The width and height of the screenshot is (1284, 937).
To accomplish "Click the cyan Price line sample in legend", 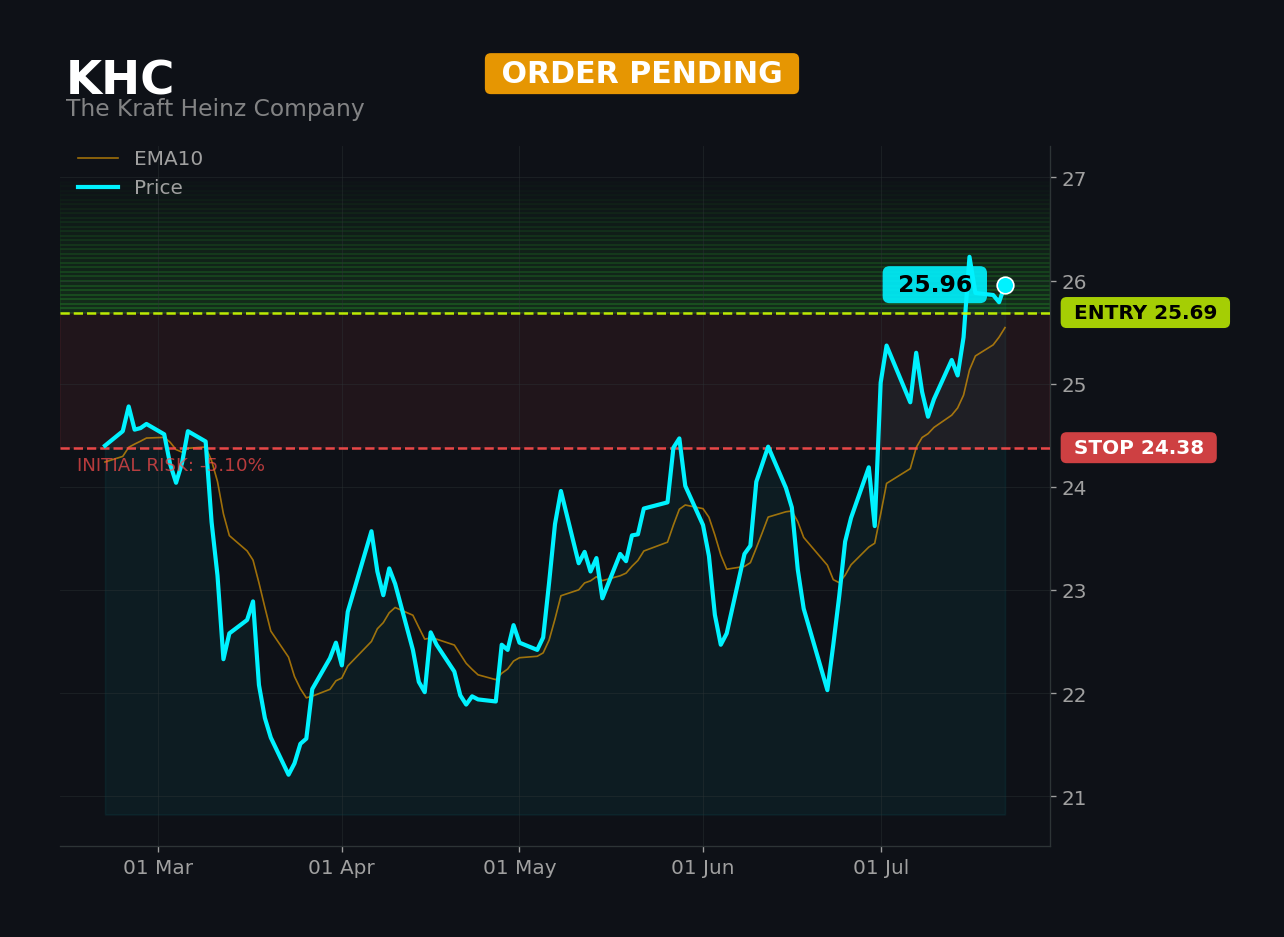I will [98, 188].
